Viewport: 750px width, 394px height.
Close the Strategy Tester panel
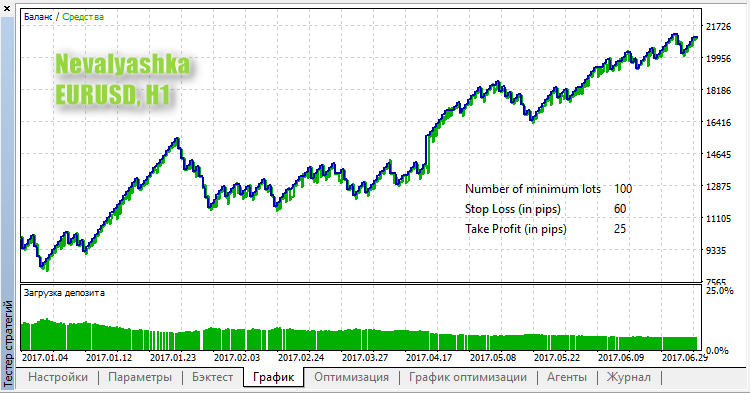click(7, 8)
